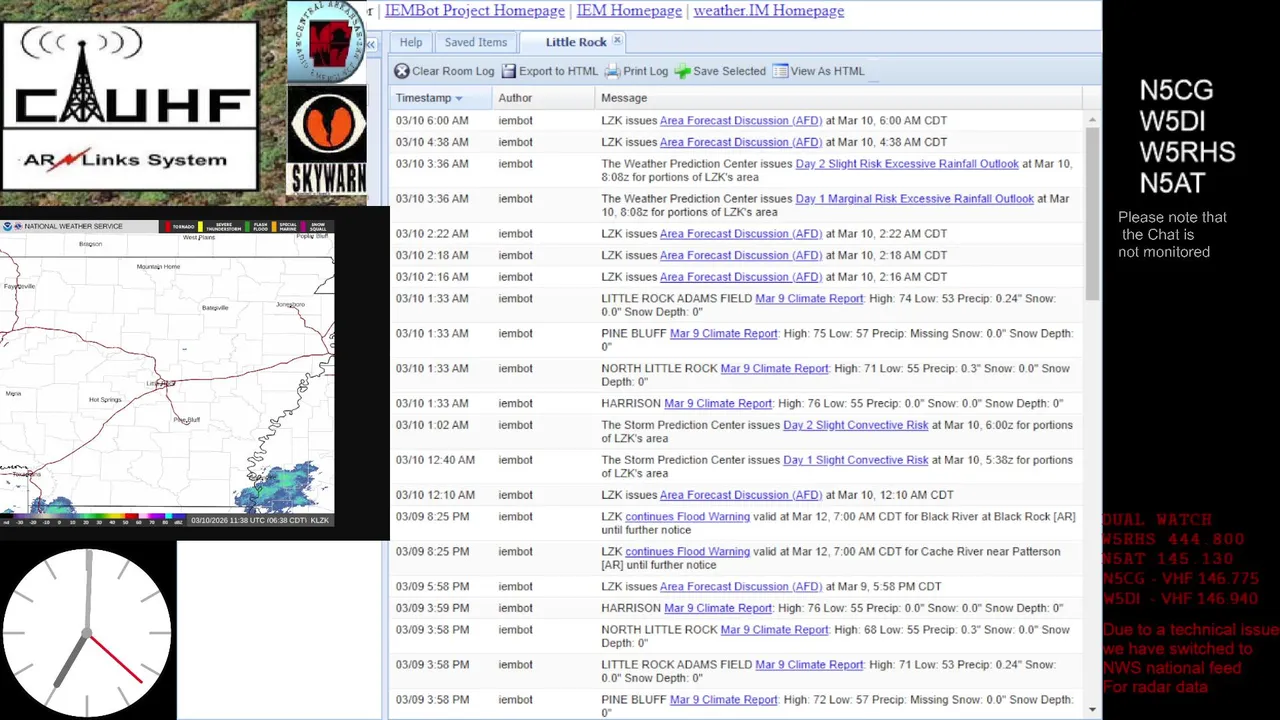Viewport: 1280px width, 720px height.
Task: Click the Central Arkansas round emblem
Action: pos(327,42)
